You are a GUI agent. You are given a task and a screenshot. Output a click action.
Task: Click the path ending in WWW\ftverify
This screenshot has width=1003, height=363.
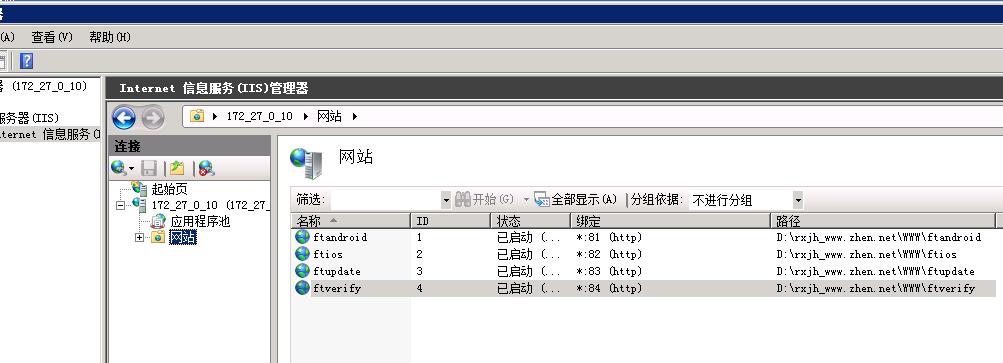[876, 288]
